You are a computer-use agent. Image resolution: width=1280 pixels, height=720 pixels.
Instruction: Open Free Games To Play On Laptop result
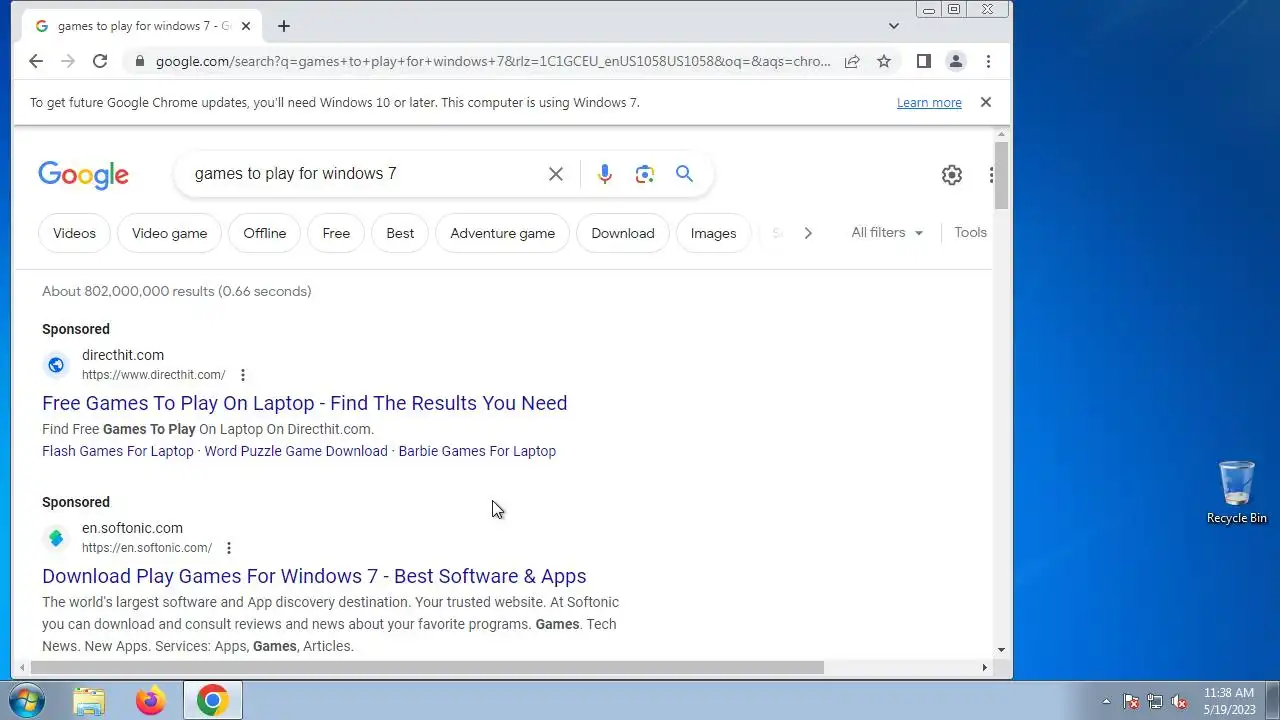305,403
